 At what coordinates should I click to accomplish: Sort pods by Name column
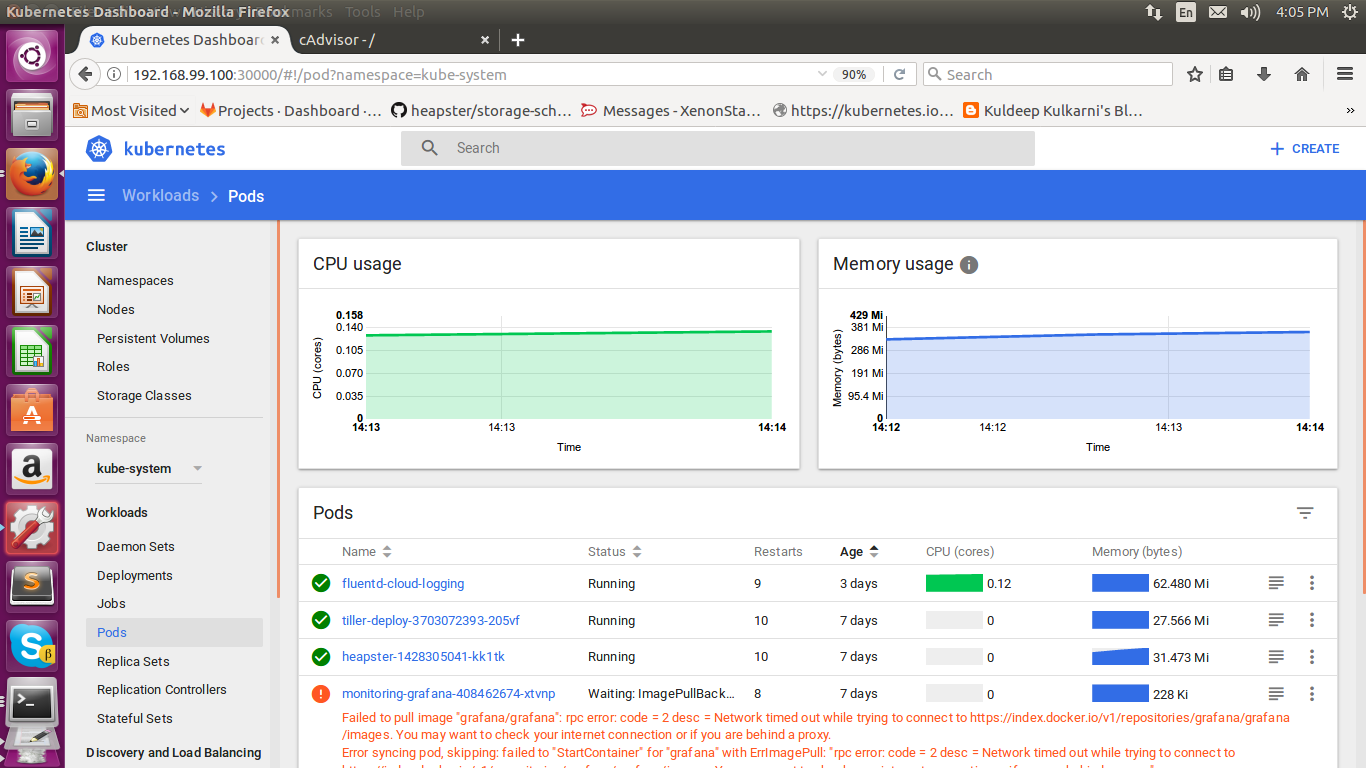point(367,551)
